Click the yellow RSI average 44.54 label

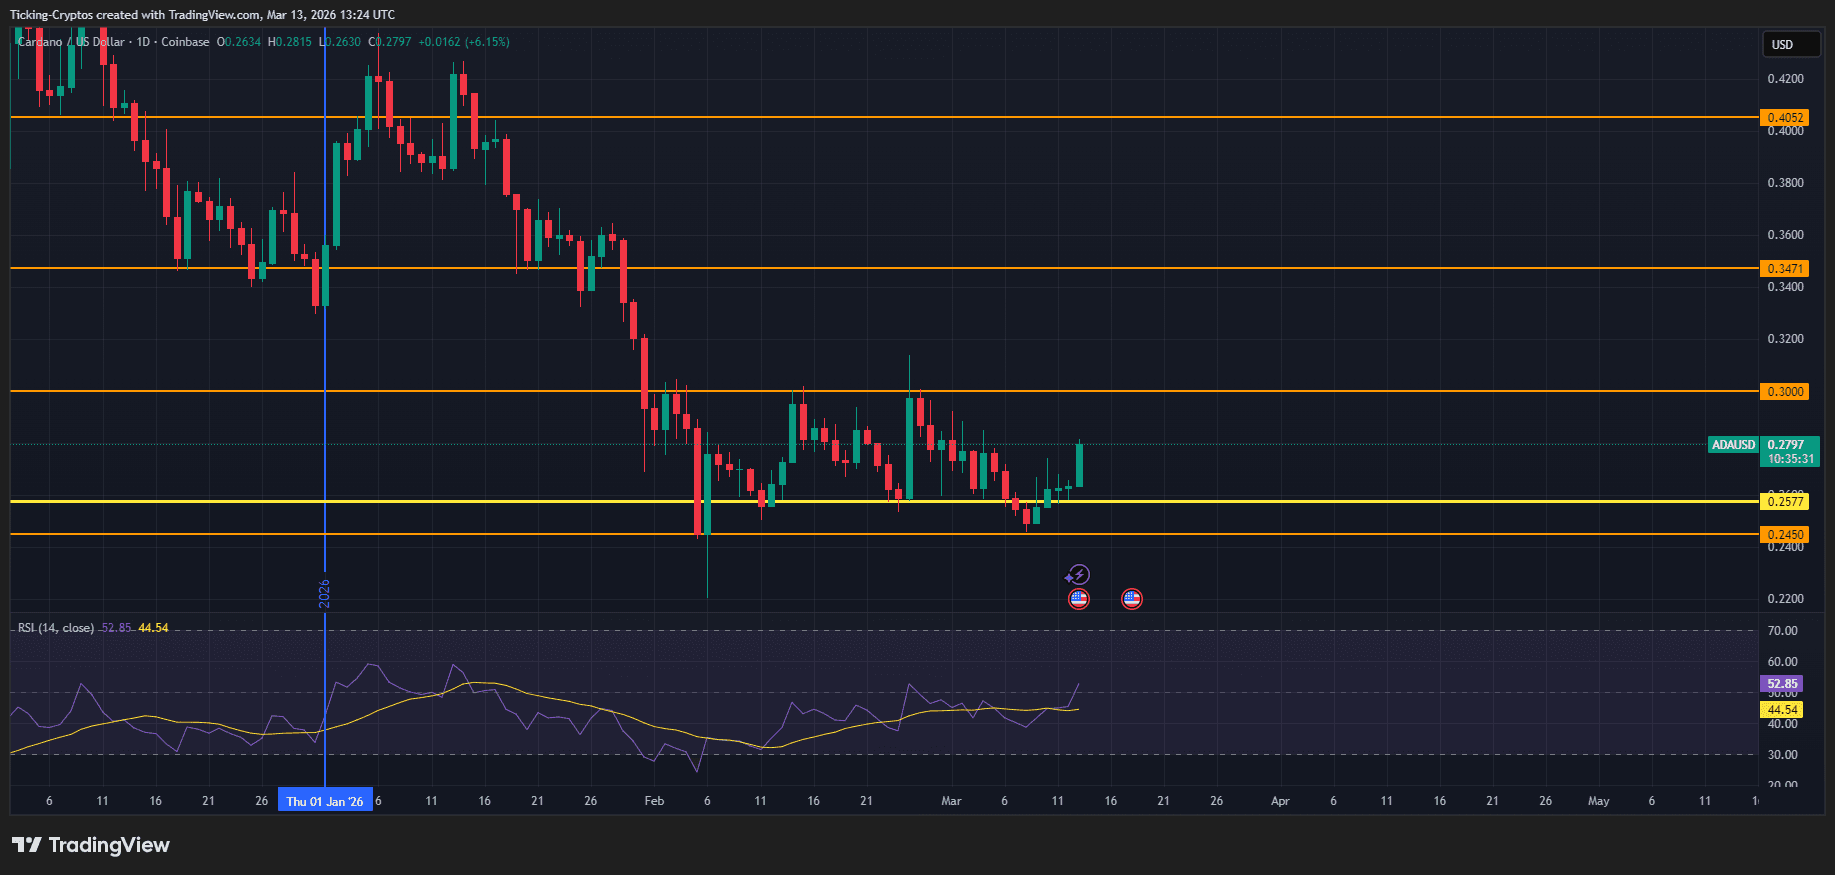1781,710
